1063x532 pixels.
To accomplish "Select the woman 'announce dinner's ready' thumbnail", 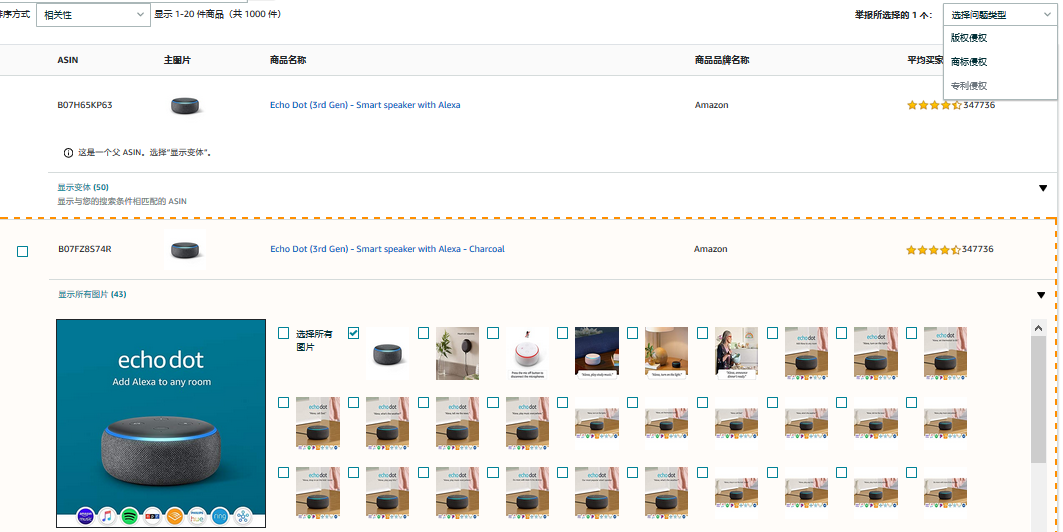I will pos(736,354).
